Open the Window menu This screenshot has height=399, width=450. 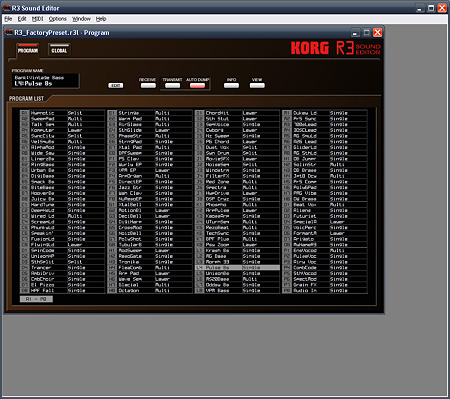81,19
